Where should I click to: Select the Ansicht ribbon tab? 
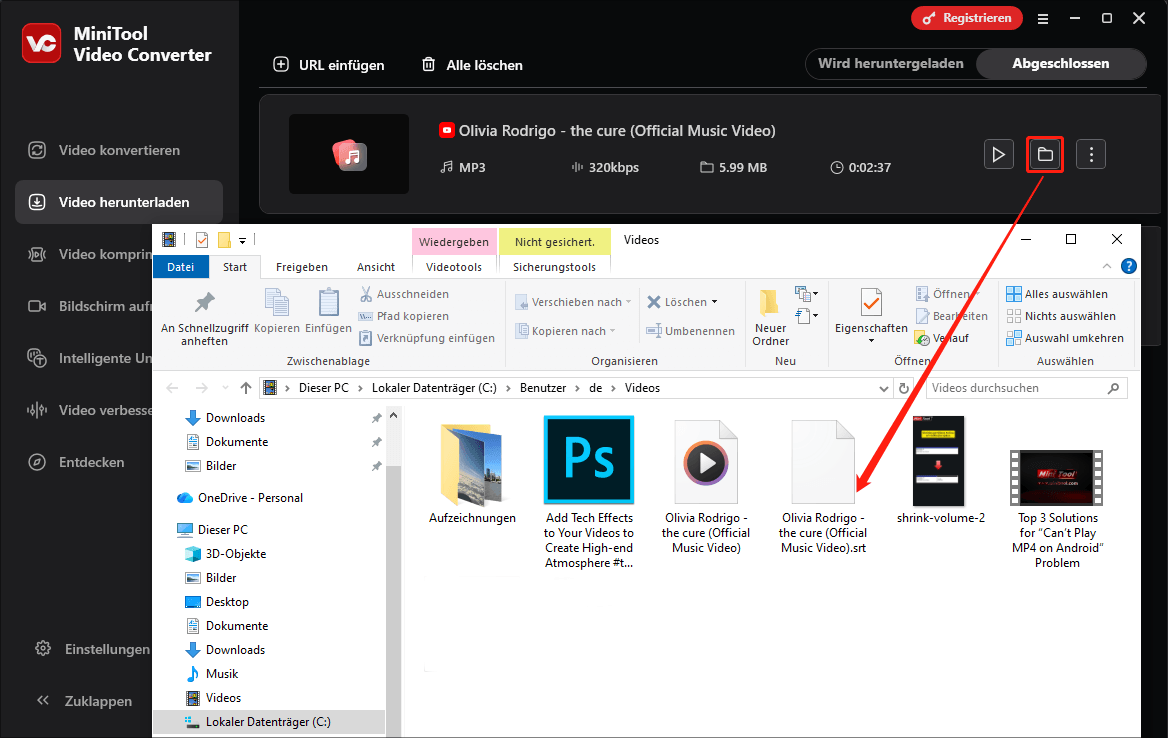[375, 267]
